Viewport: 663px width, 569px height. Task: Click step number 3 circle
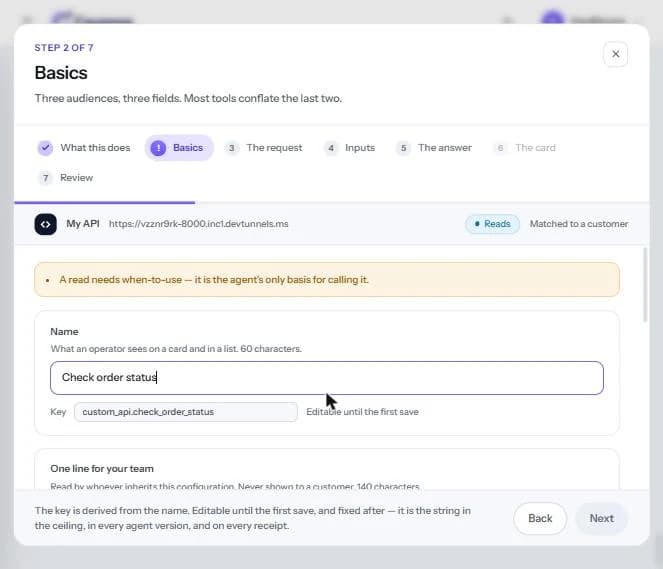pos(231,148)
